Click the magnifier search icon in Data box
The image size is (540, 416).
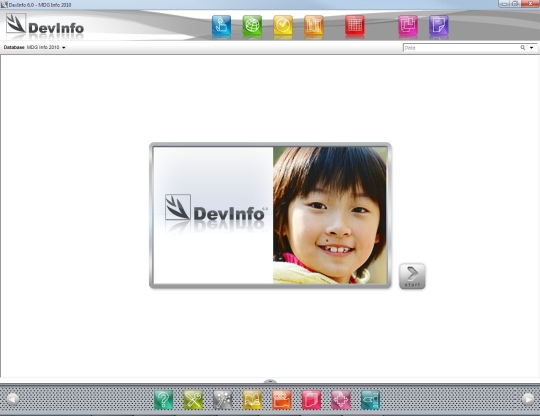click(523, 48)
